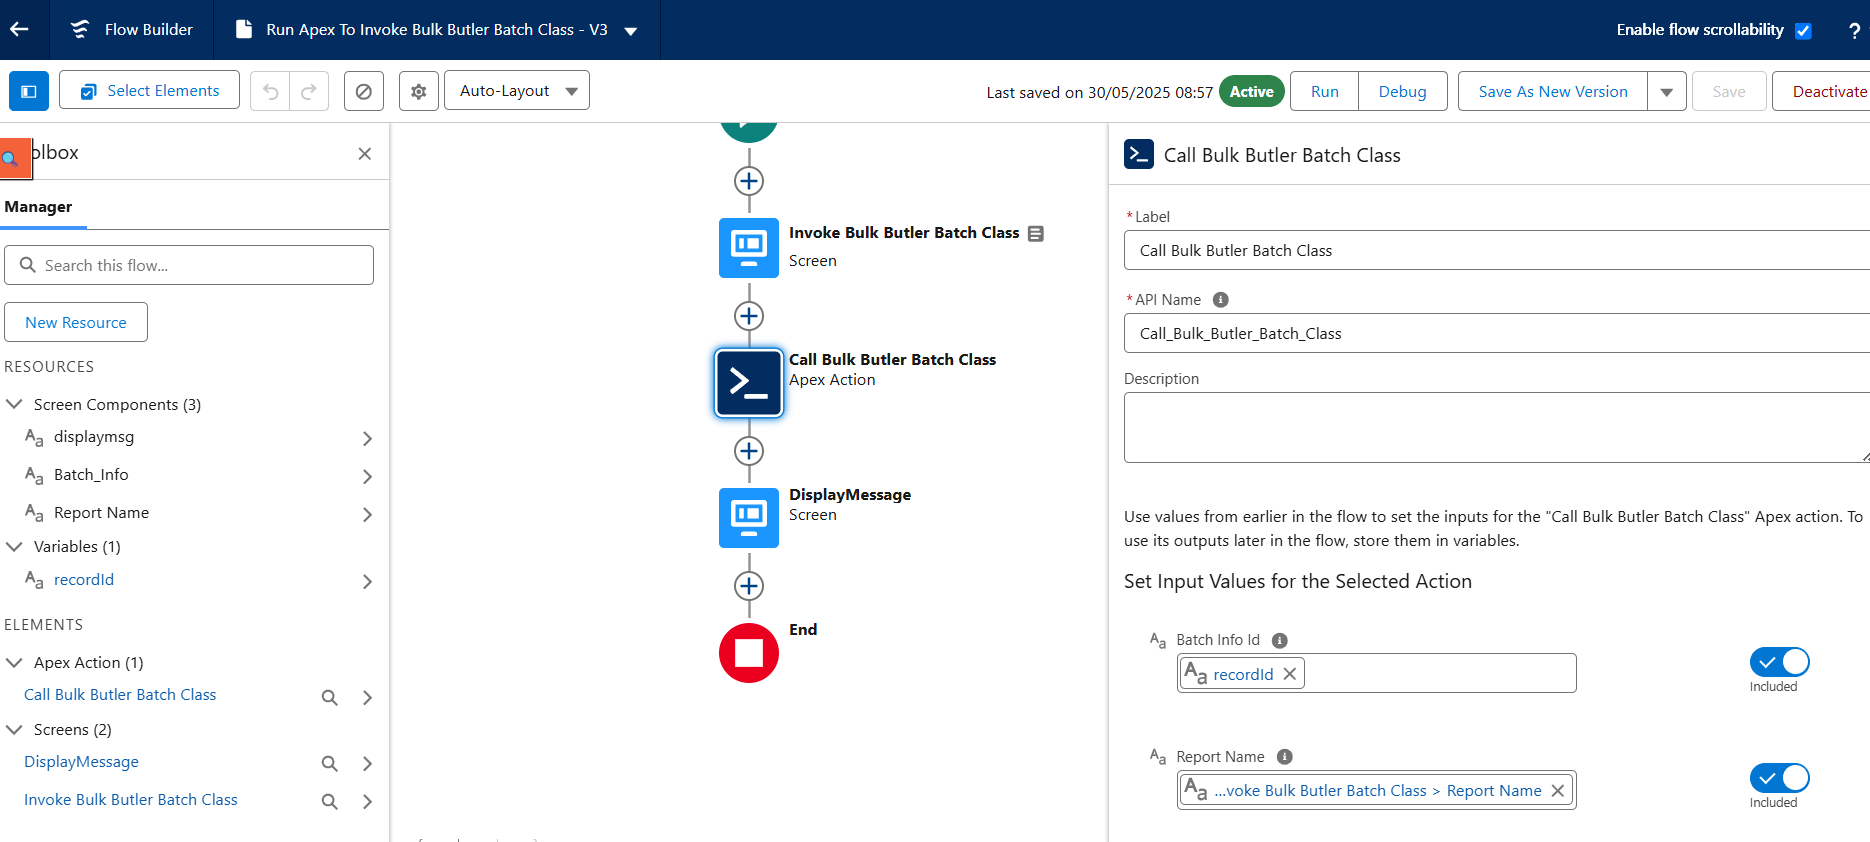Expand DisplayMessage element details chevron

point(367,764)
